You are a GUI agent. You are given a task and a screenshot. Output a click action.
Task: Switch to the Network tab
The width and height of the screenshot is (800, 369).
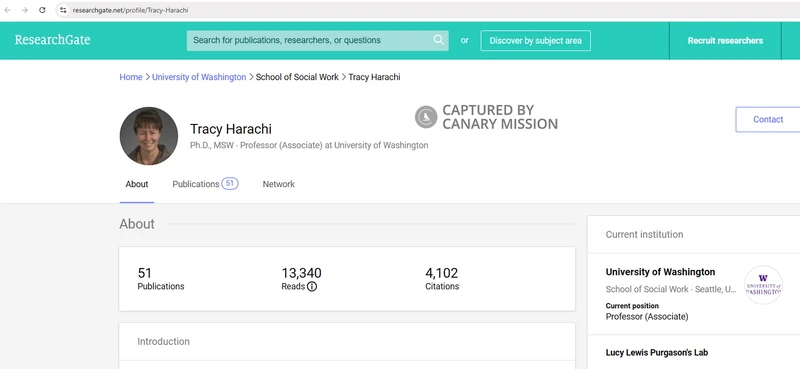click(x=279, y=184)
